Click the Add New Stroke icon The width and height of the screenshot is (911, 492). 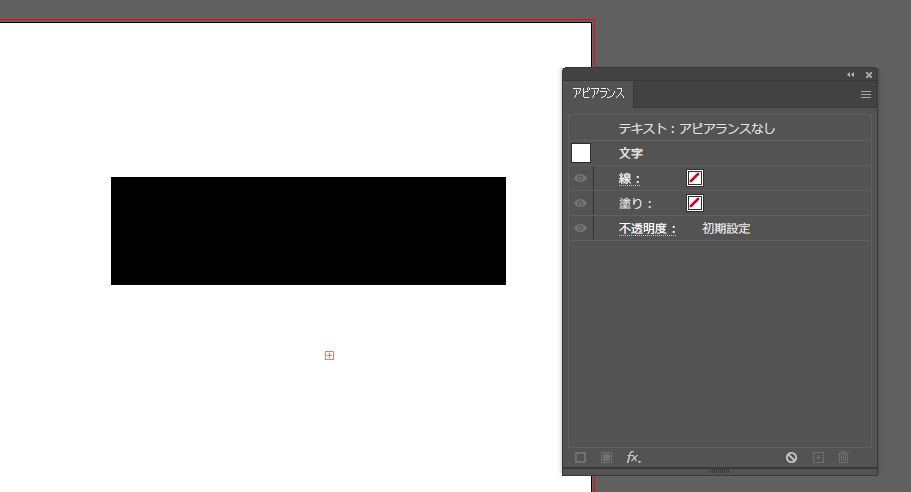pos(580,457)
